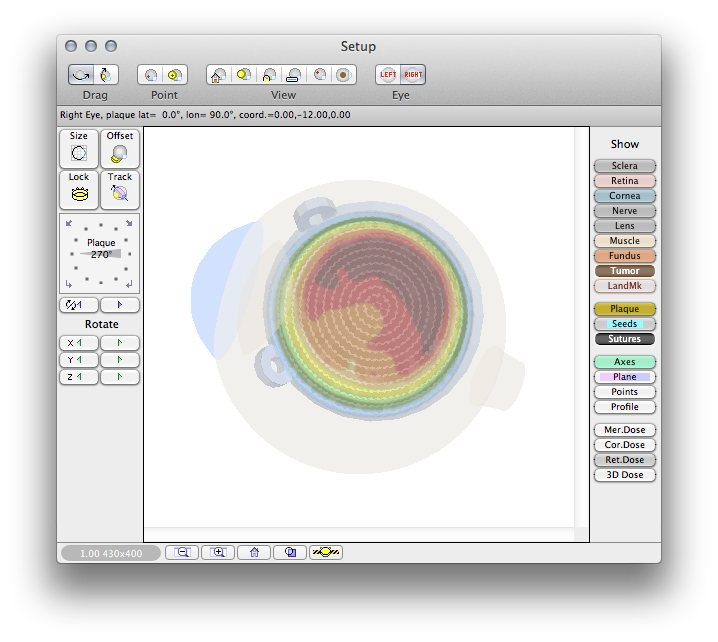Show the Ret.Dose overlay

[x=625, y=460]
